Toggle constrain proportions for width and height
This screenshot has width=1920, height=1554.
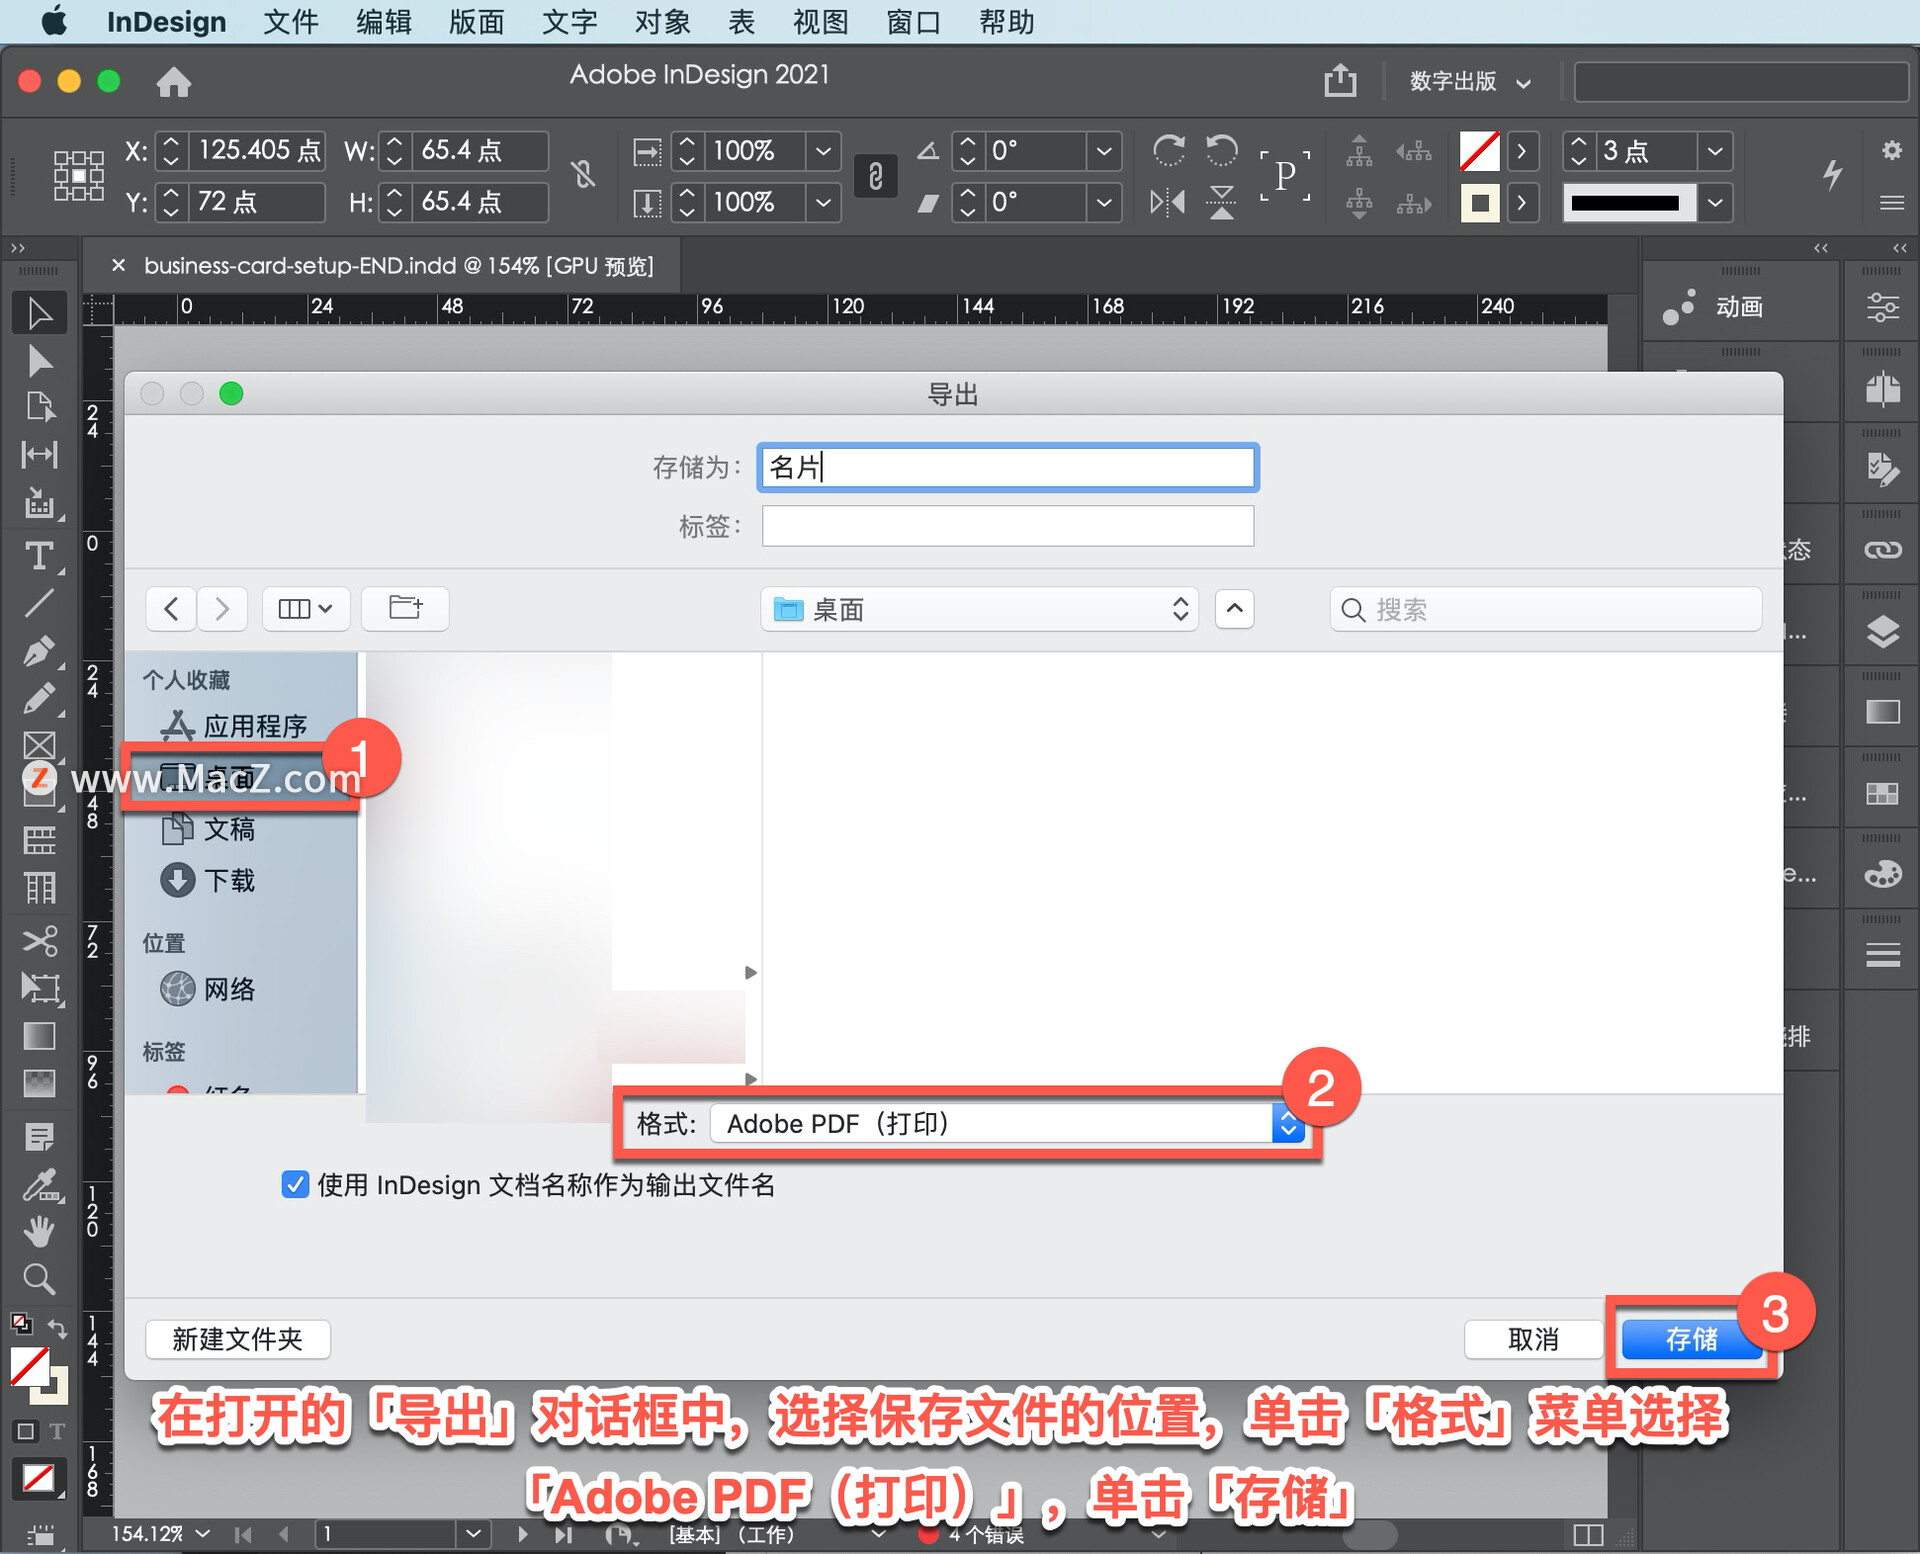[584, 175]
